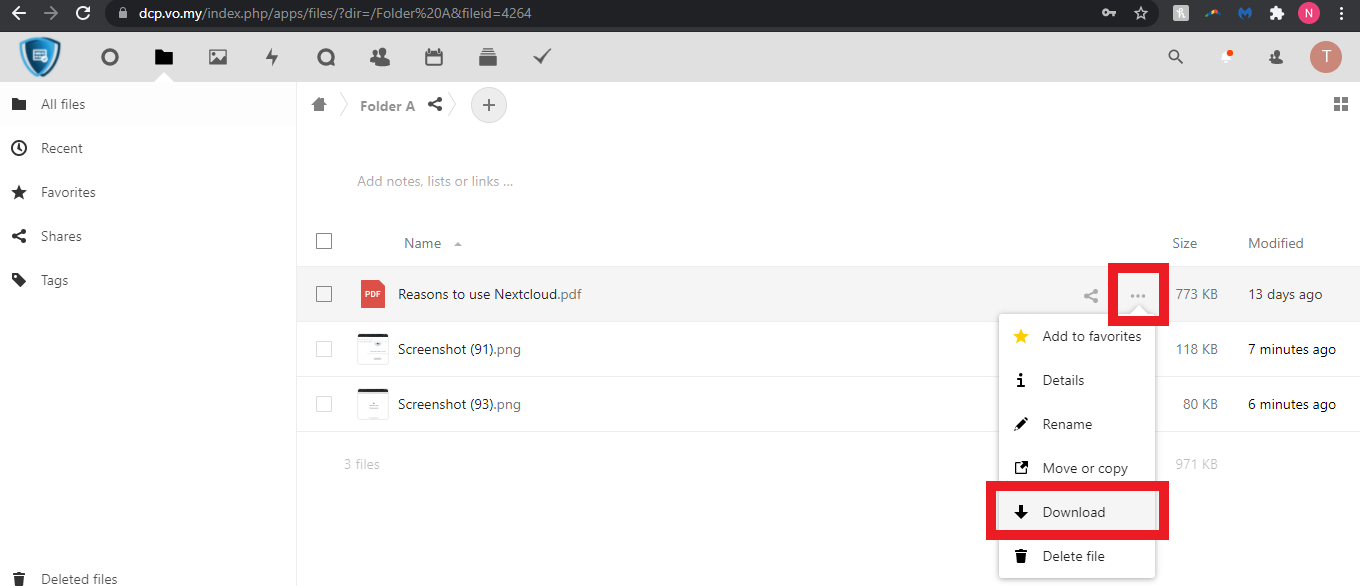Viewport: 1360px width, 586px height.
Task: Open the Activity lightning bolt icon
Action: pos(272,57)
